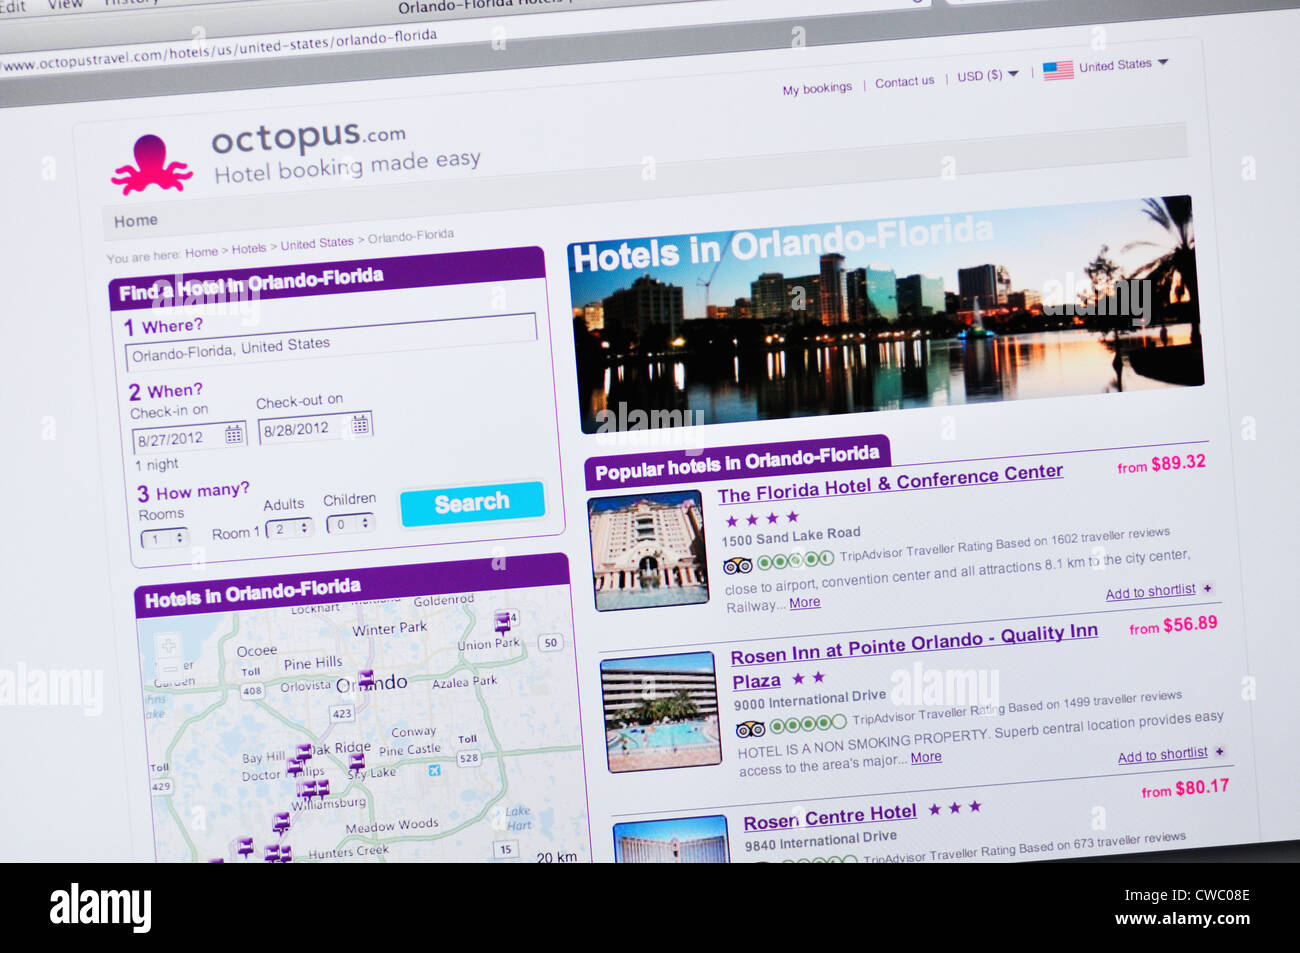Click the Florida Hotel thumbnail image
This screenshot has width=1300, height=953.
click(648, 551)
